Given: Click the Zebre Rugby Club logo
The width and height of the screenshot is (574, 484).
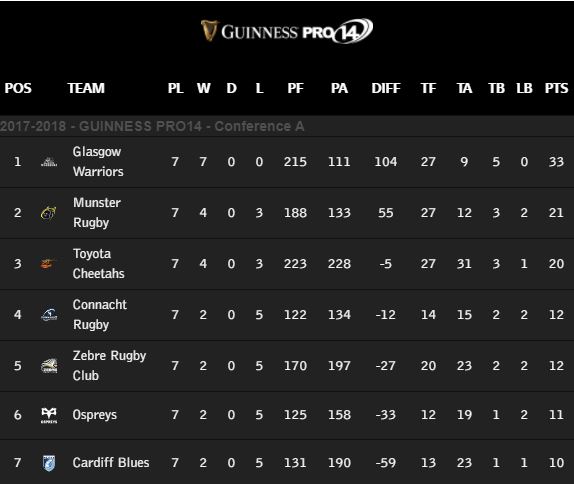Looking at the screenshot, I should (49, 366).
